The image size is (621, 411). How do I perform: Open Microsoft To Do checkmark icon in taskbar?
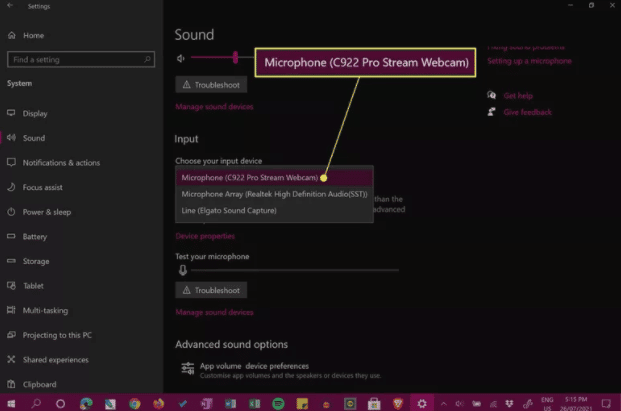point(183,403)
